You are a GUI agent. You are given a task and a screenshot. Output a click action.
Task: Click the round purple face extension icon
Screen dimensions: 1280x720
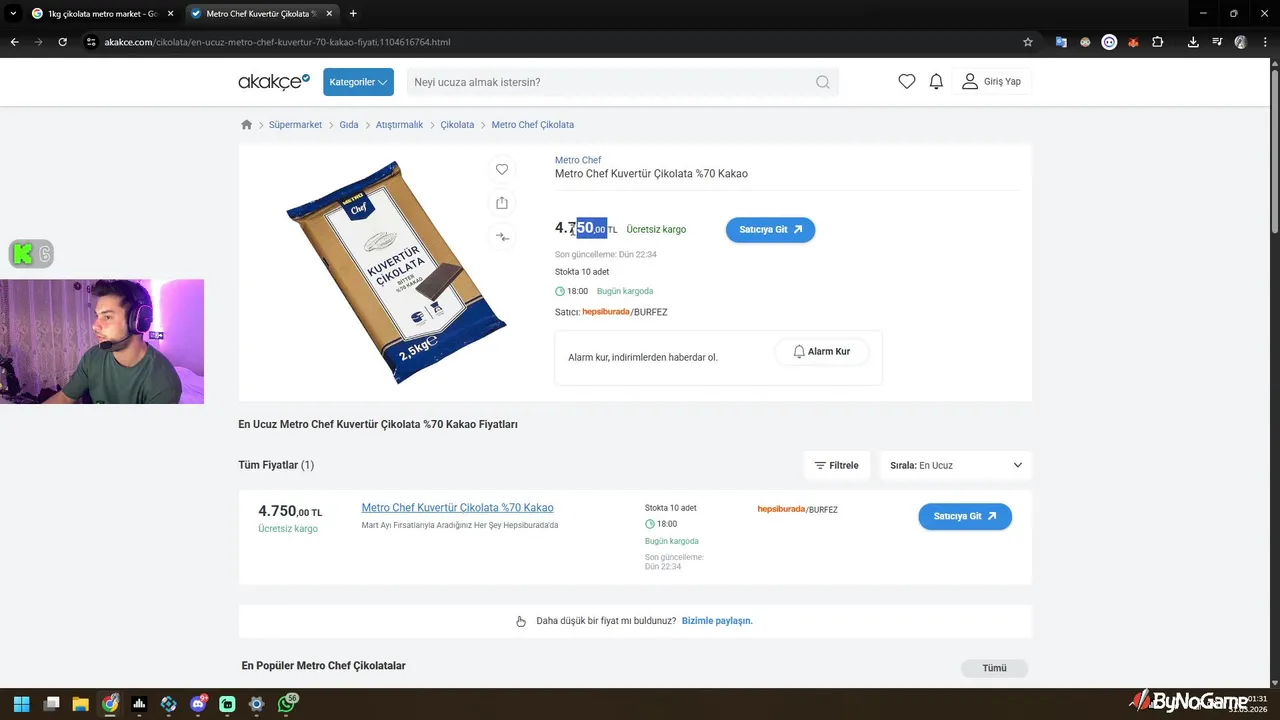tap(1109, 42)
